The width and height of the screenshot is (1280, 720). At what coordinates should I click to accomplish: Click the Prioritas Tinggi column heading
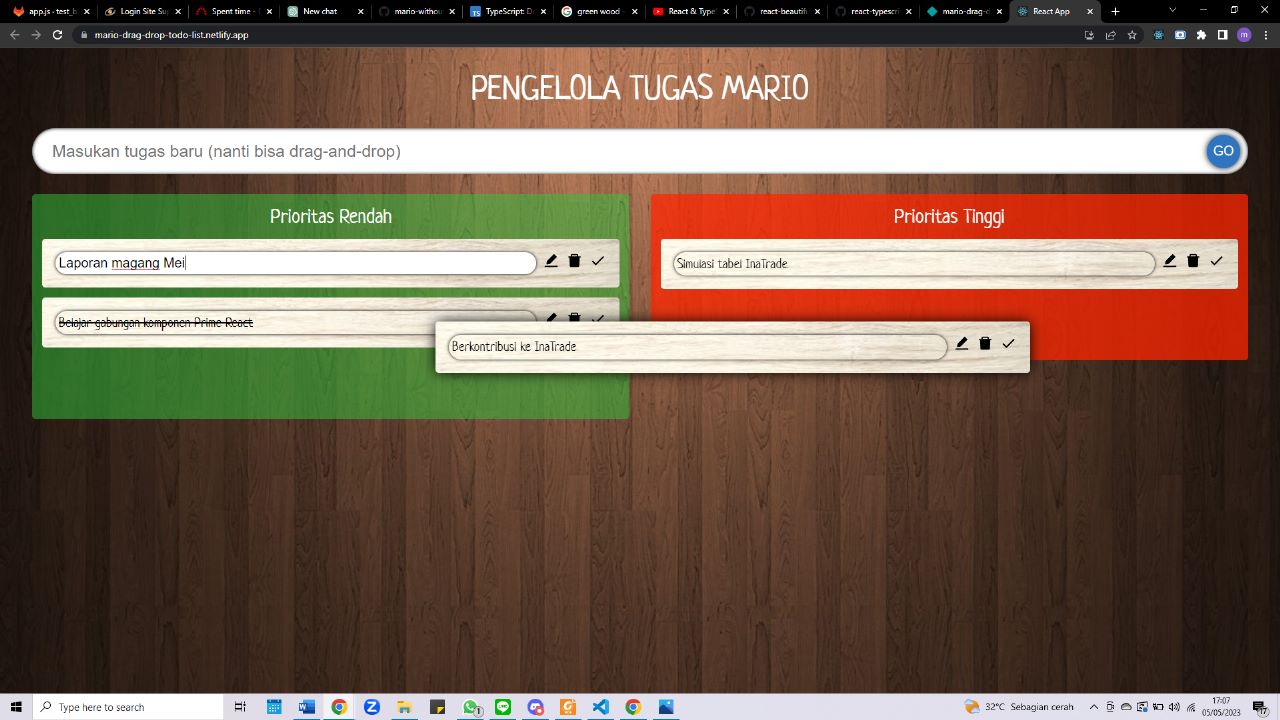coord(949,217)
